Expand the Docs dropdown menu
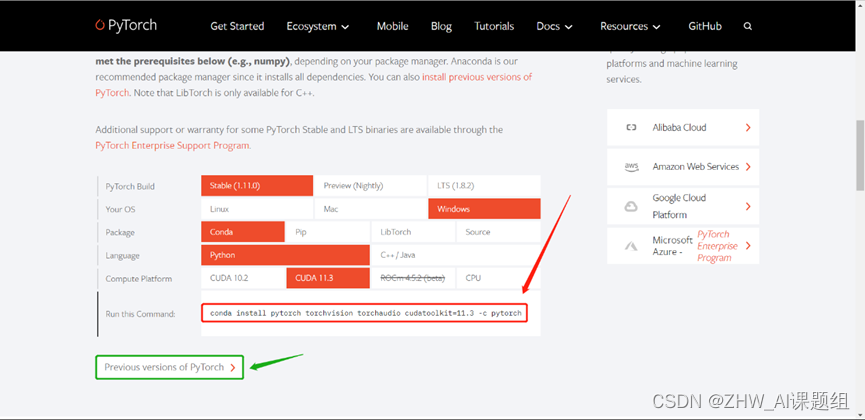 (554, 26)
